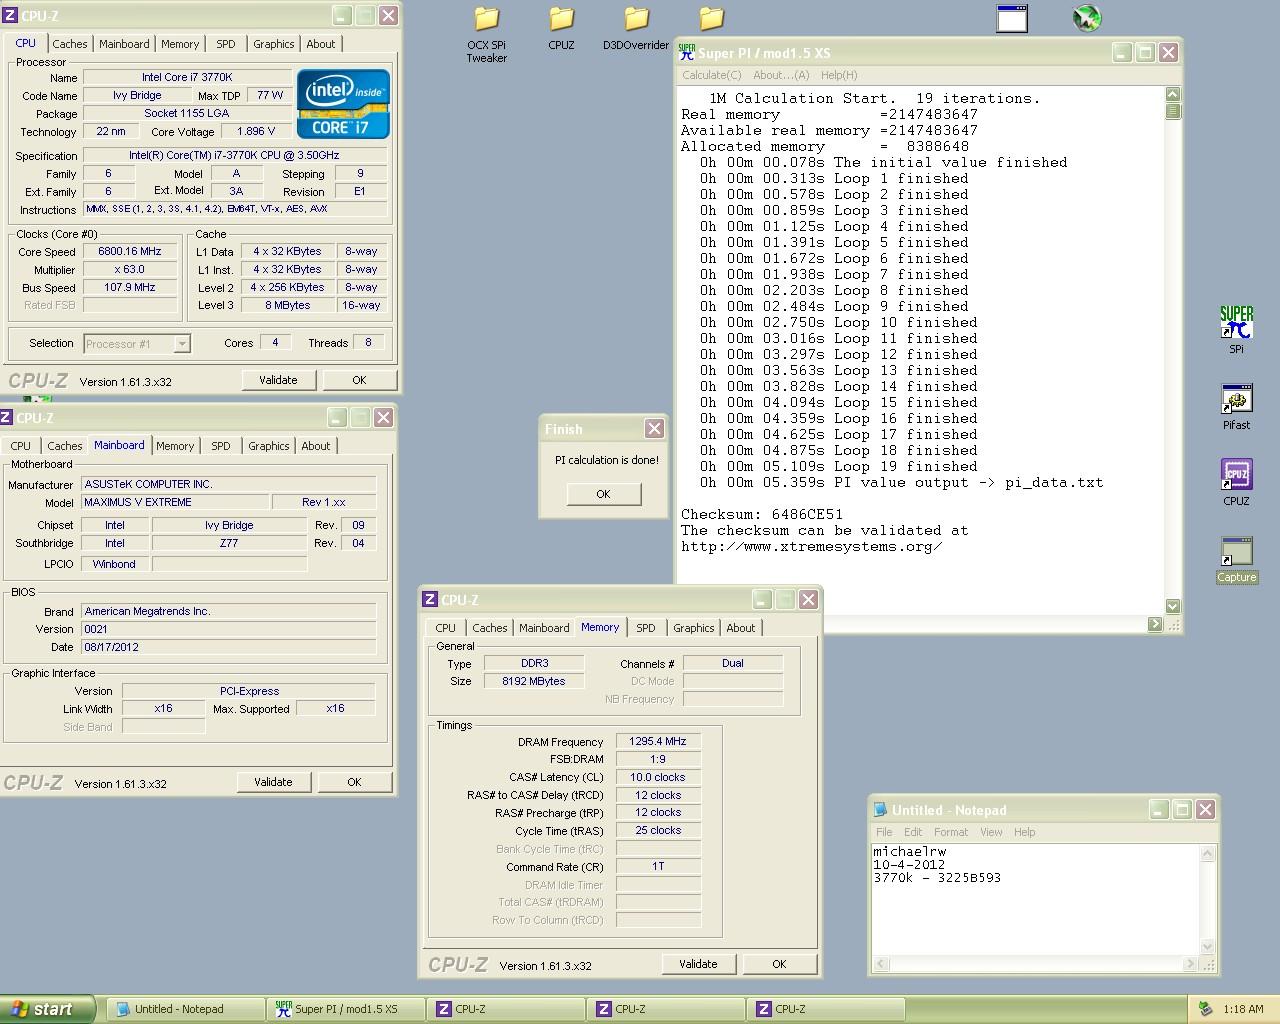This screenshot has height=1024, width=1280.
Task: Open the unlabeled fourth desktop folder
Action: tap(711, 19)
